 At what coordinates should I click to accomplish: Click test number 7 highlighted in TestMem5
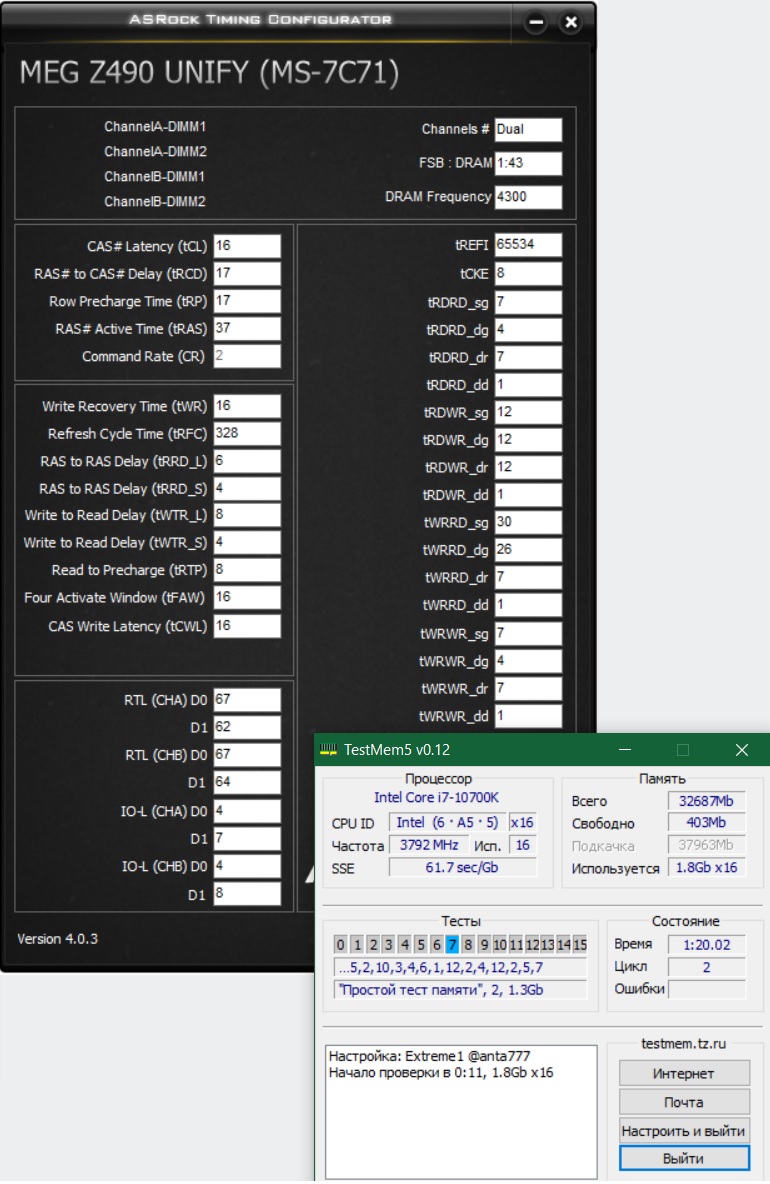(x=451, y=945)
